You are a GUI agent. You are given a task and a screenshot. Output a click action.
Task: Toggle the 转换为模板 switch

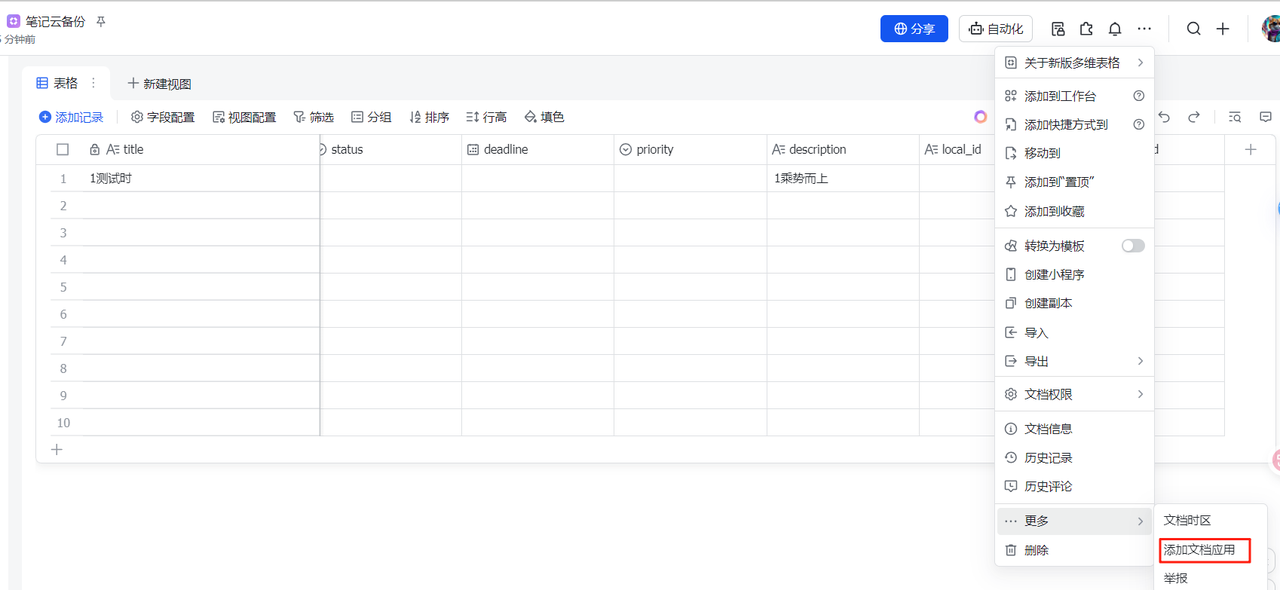tap(1133, 246)
